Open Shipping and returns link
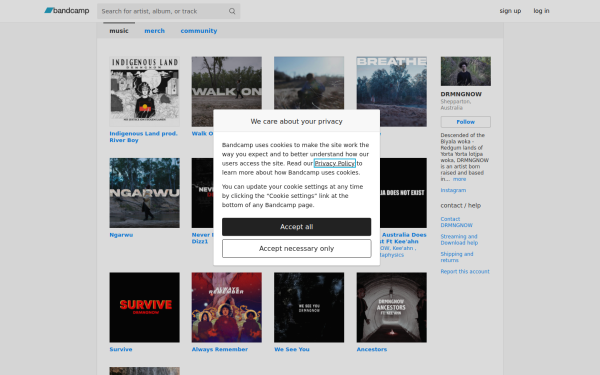 click(457, 257)
